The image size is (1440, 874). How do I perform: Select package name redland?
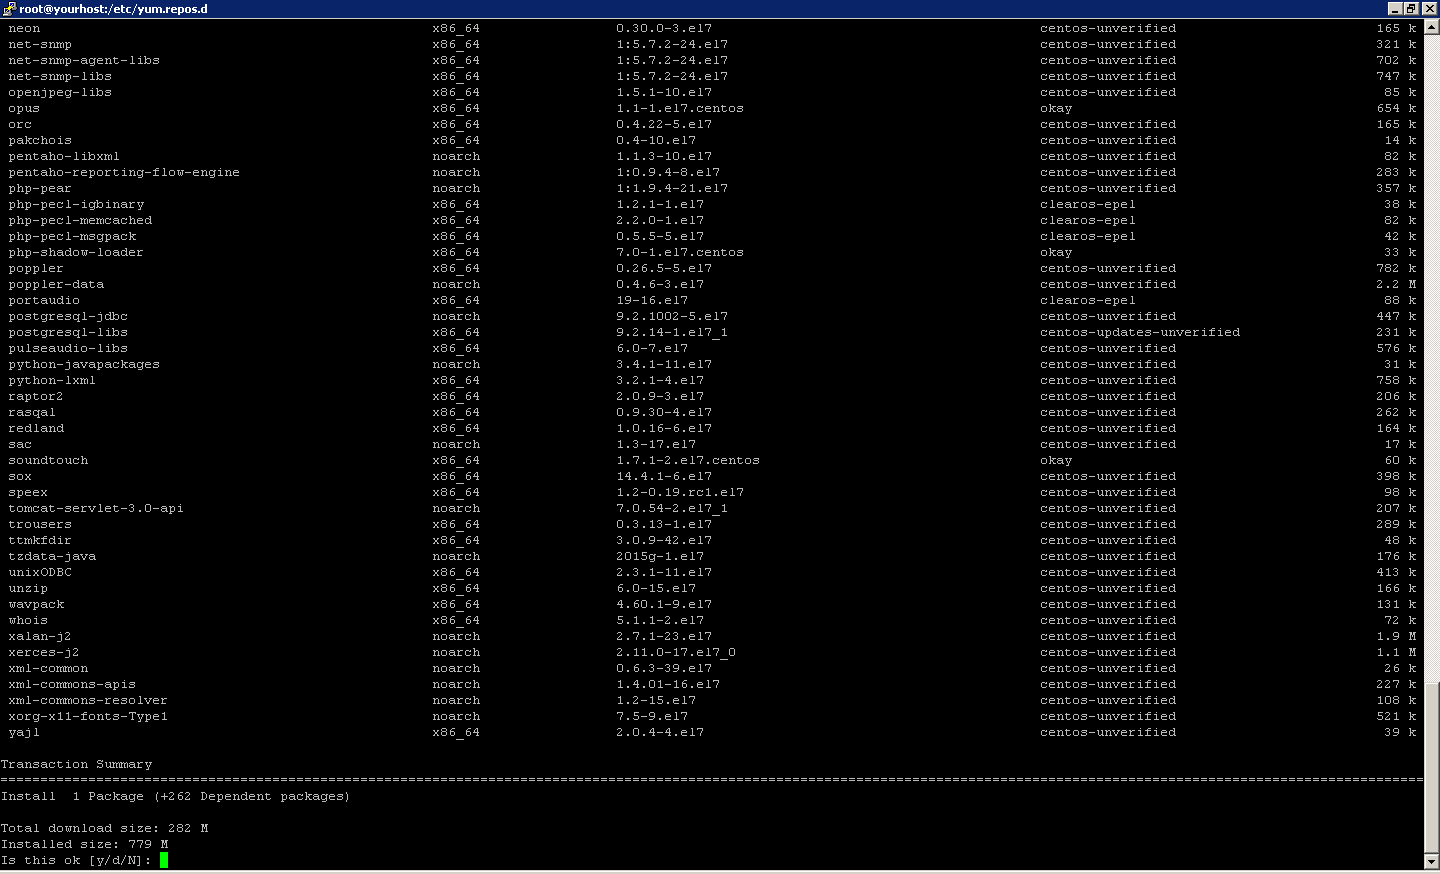(x=36, y=428)
